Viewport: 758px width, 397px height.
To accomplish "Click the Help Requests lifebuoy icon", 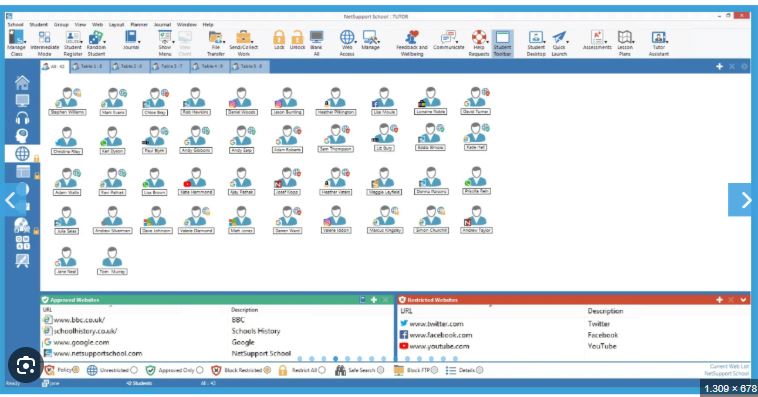I will point(479,37).
